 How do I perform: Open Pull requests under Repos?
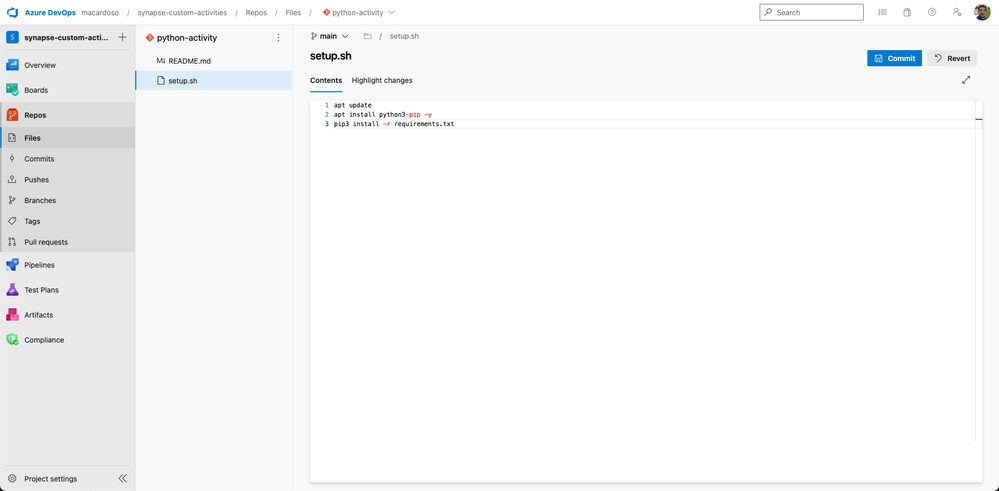68,242
